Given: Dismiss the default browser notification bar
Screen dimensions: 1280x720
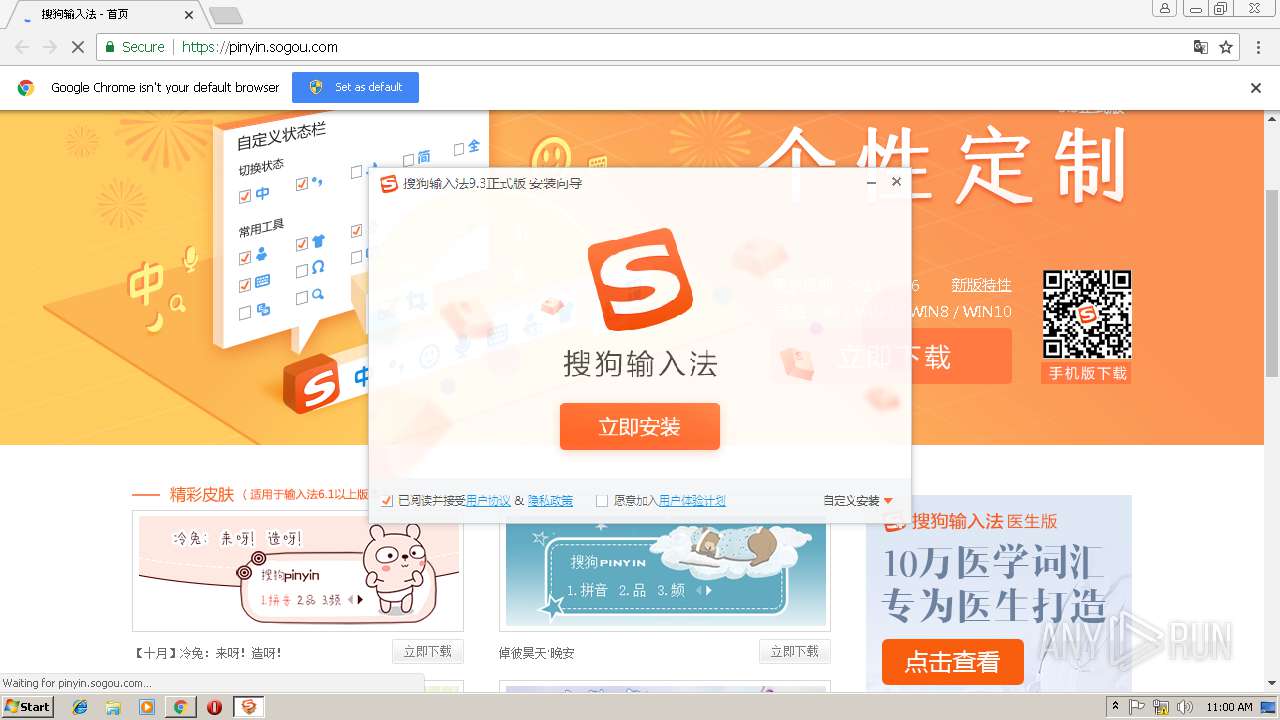Looking at the screenshot, I should pos(1256,88).
